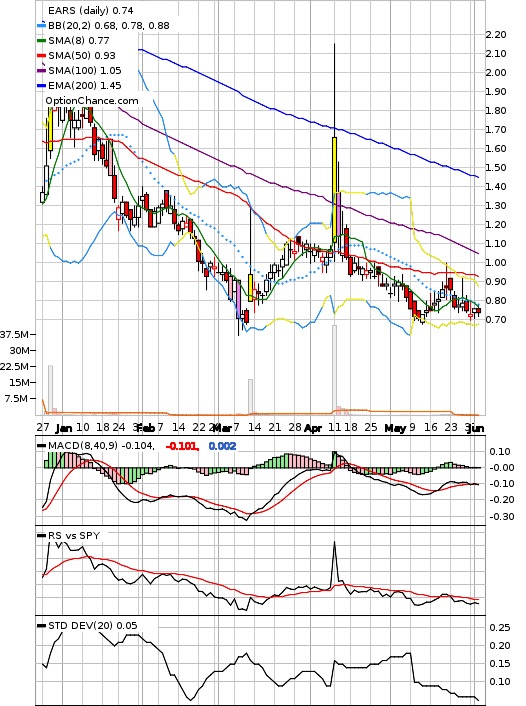The width and height of the screenshot is (526, 706).
Task: Click the tall yellow April 11 candle body
Action: coord(334,188)
